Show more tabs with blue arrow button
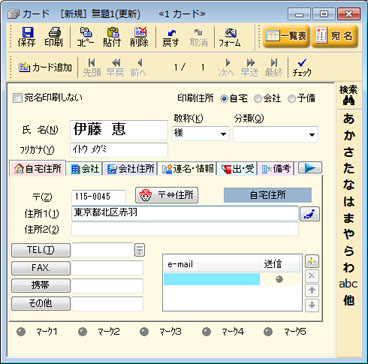The image size is (368, 364). [x=310, y=168]
